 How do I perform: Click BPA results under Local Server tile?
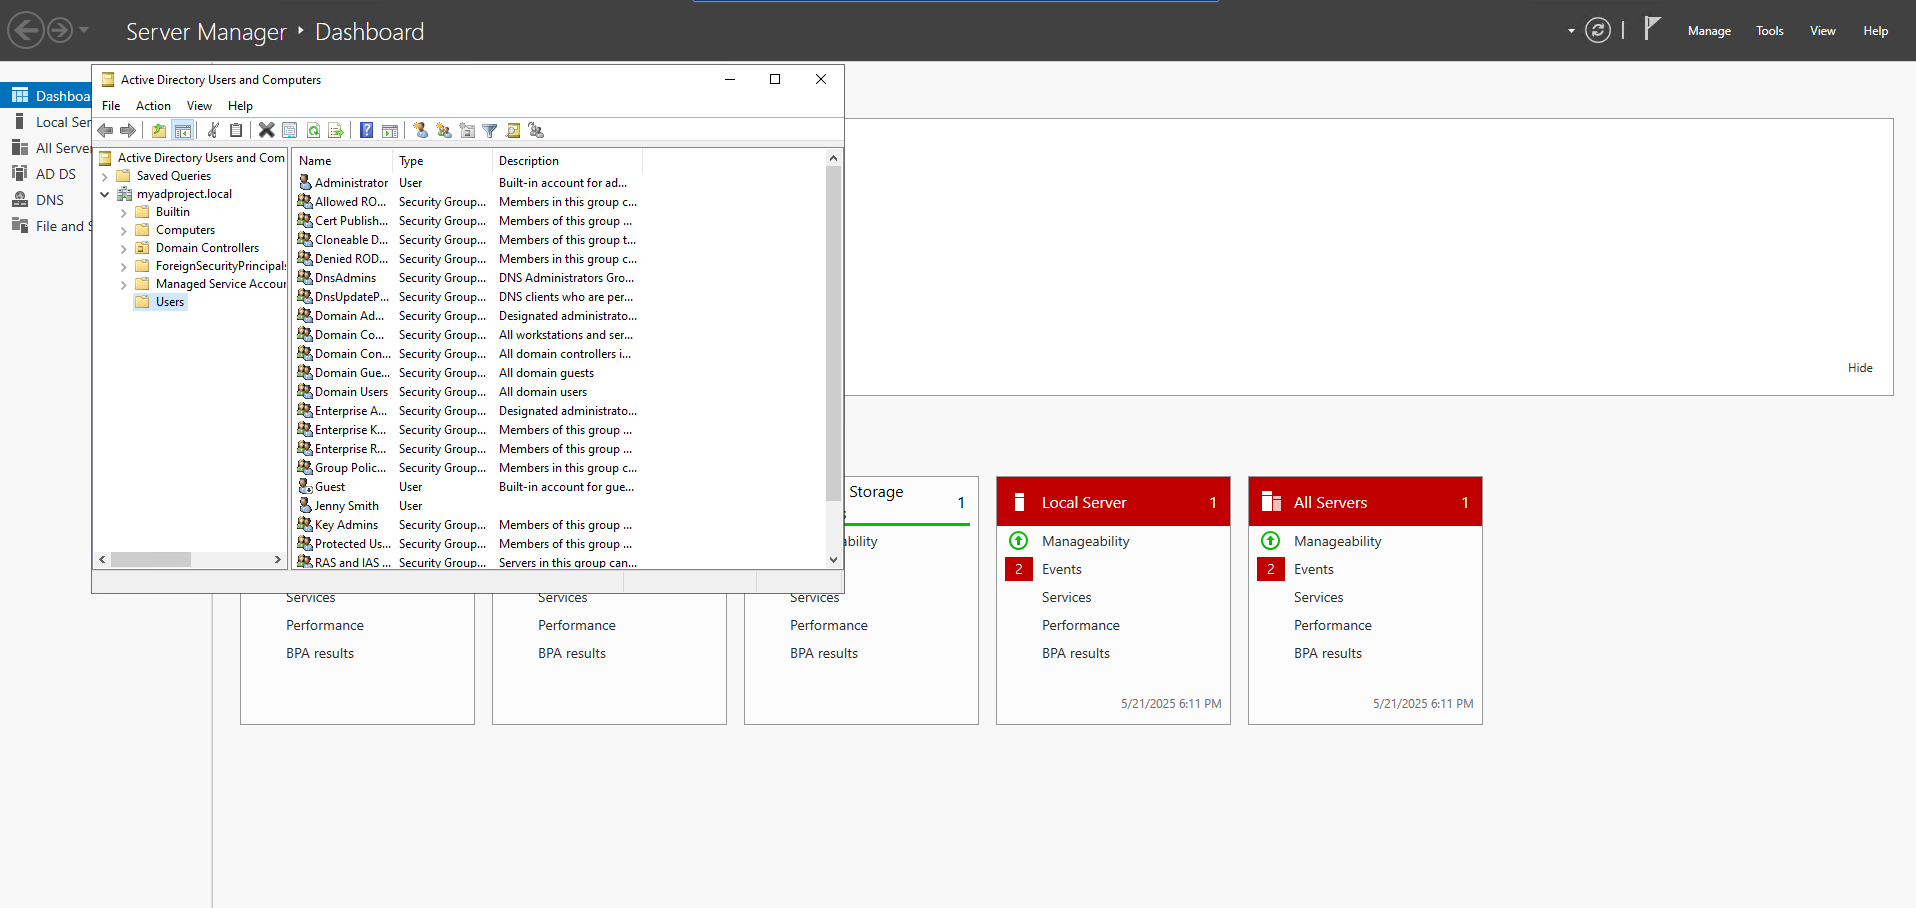pos(1075,653)
